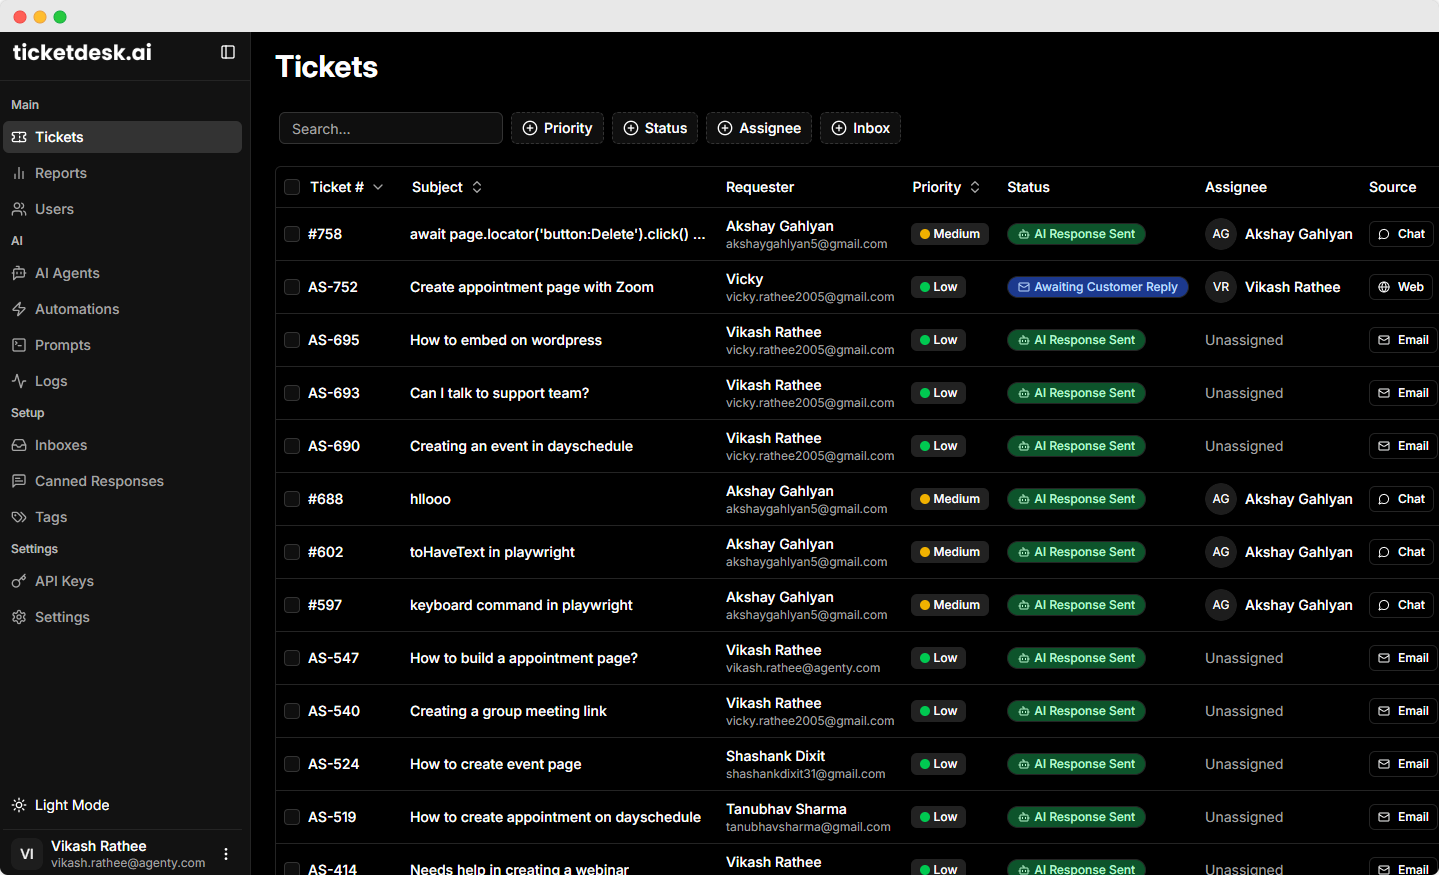This screenshot has height=875, width=1439.
Task: Click the Logs activity icon
Action: pyautogui.click(x=19, y=381)
